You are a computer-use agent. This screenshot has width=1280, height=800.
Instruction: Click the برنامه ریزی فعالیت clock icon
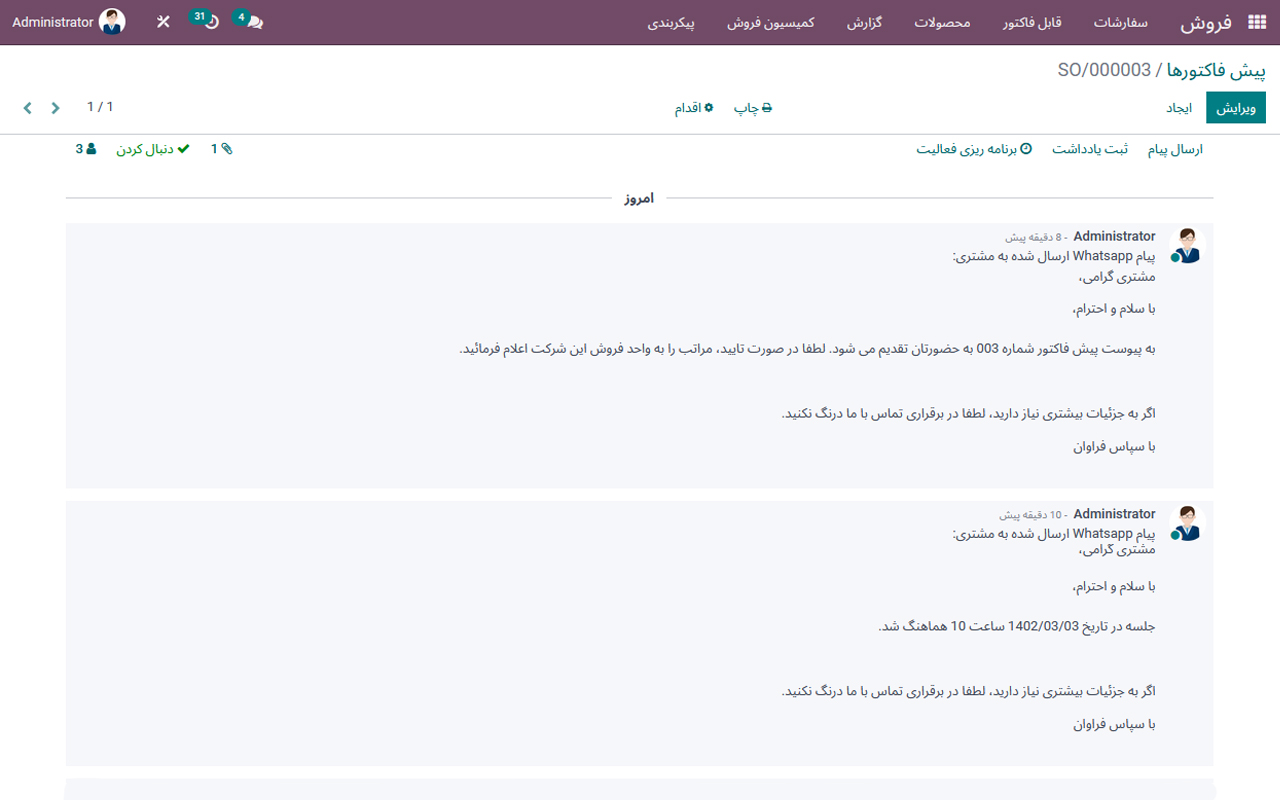[x=1027, y=148]
